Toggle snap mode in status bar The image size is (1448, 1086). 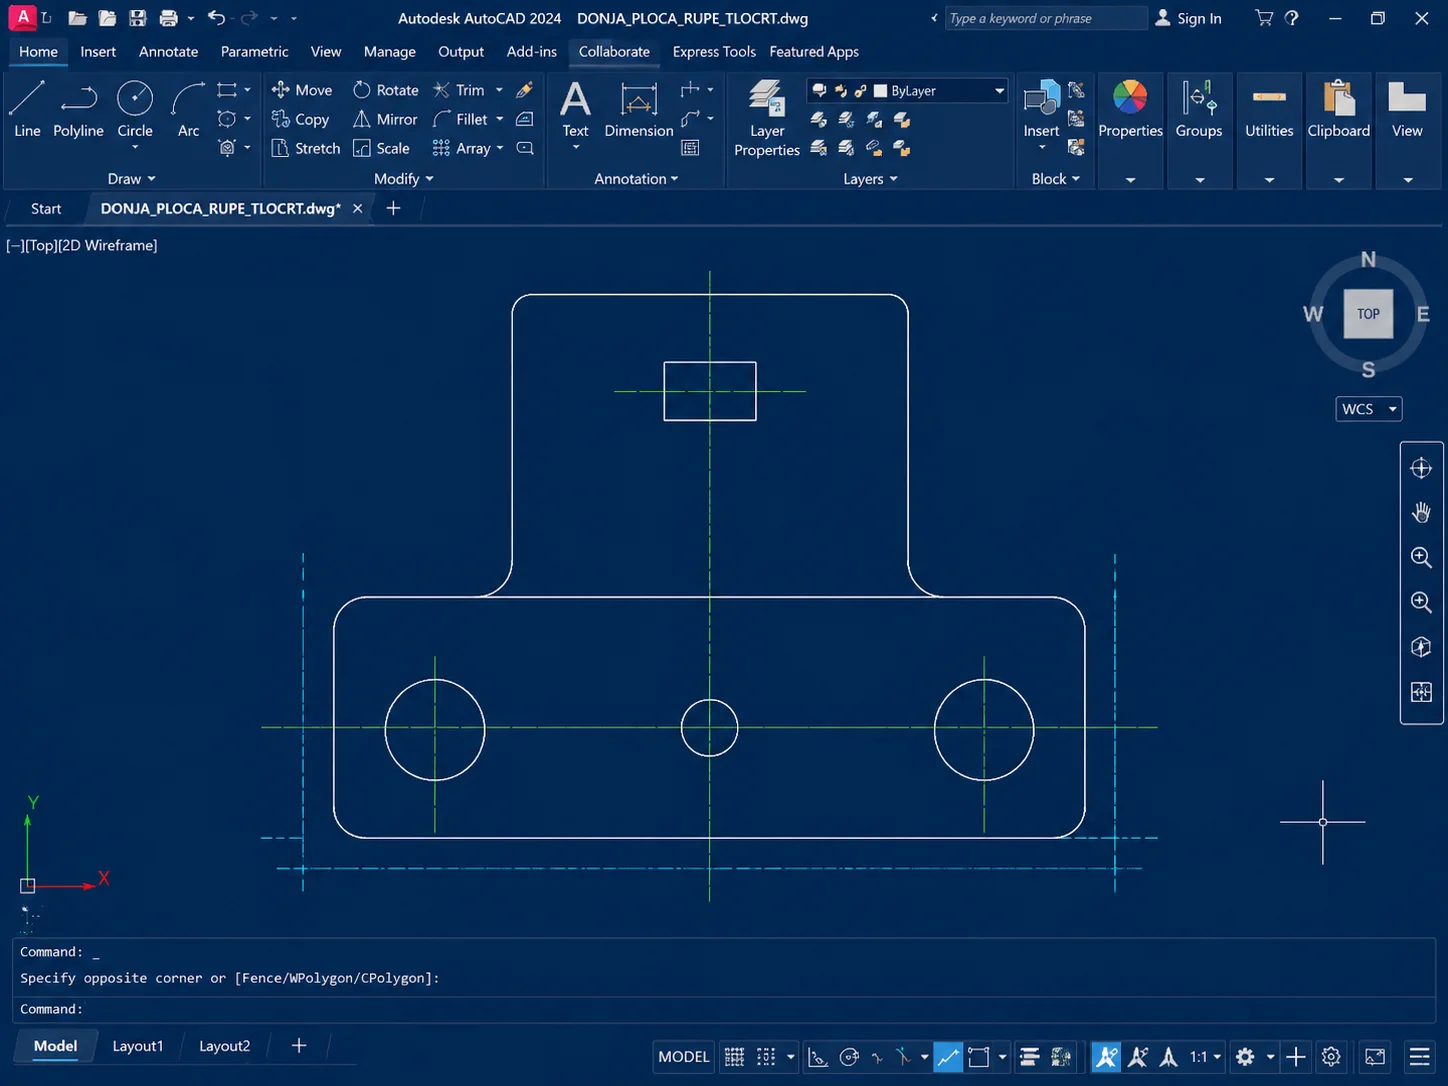(x=766, y=1057)
